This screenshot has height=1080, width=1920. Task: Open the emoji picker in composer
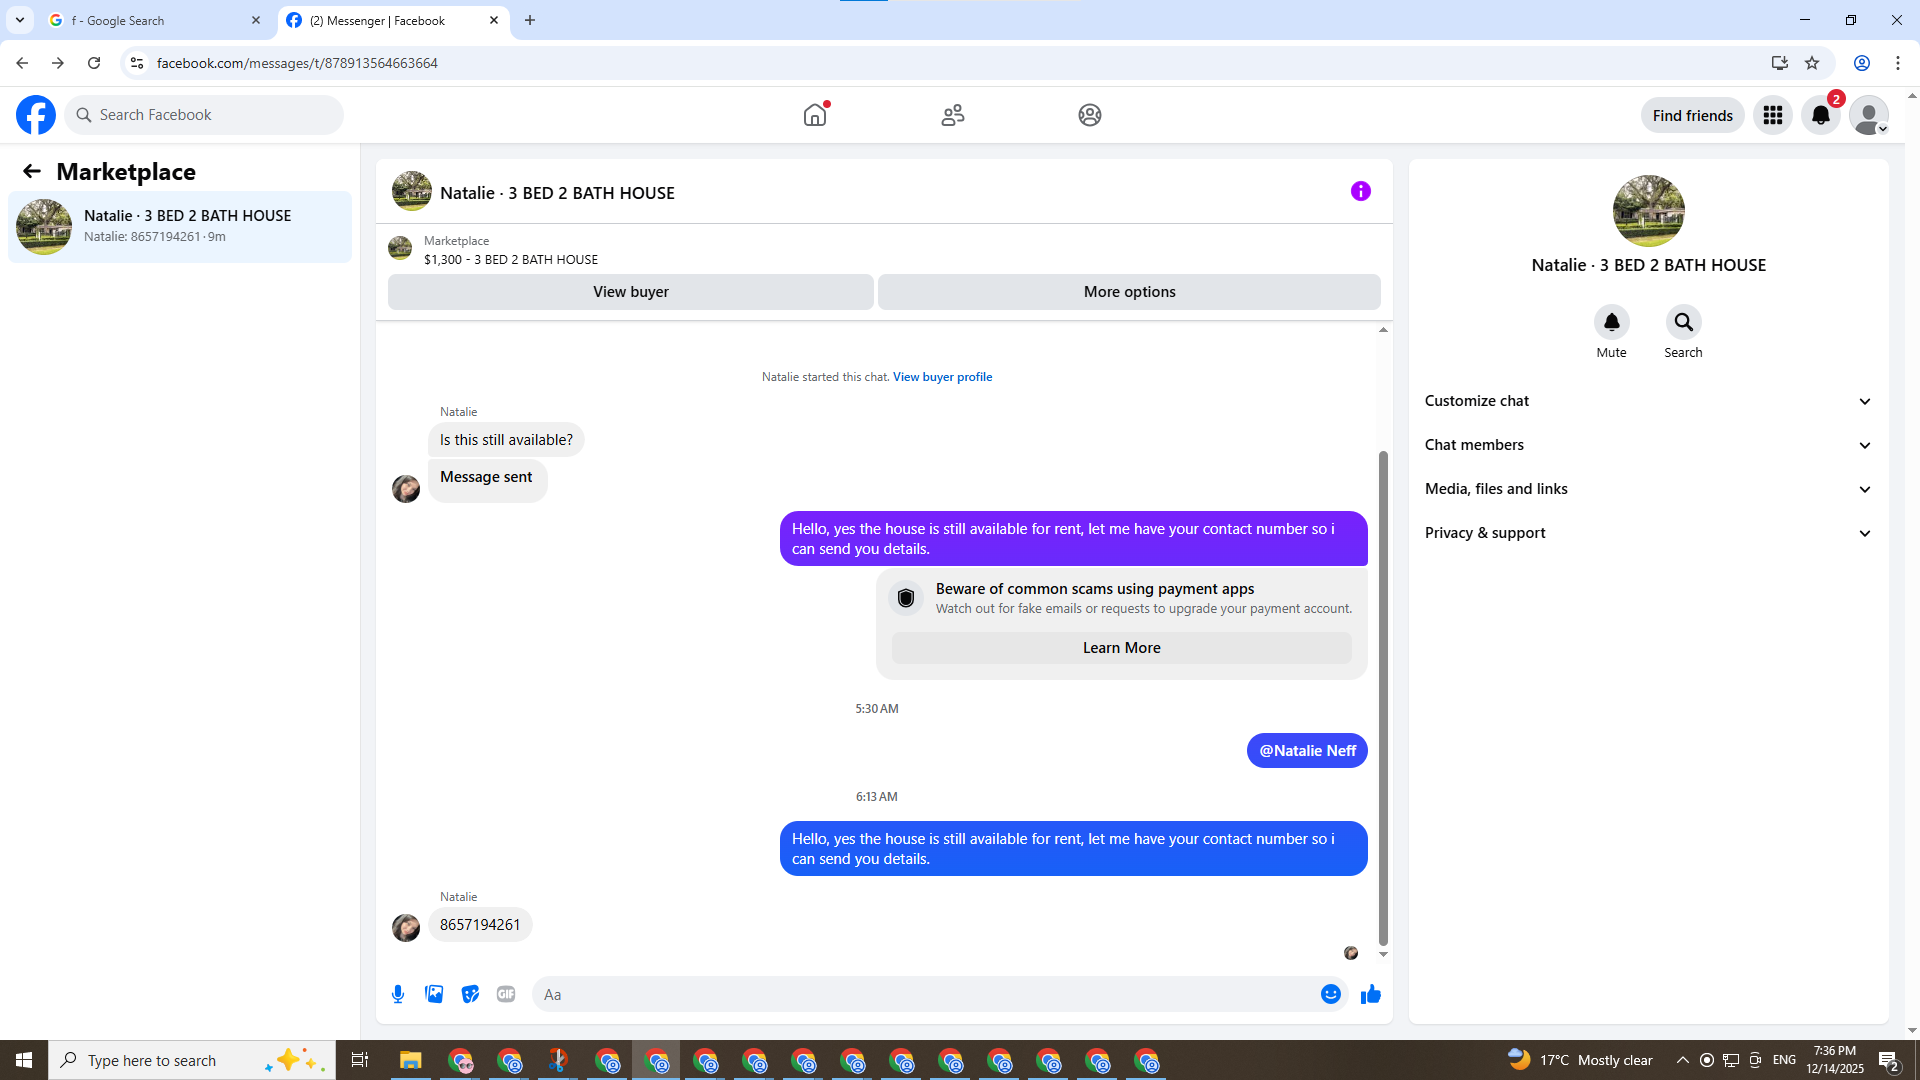tap(1330, 994)
